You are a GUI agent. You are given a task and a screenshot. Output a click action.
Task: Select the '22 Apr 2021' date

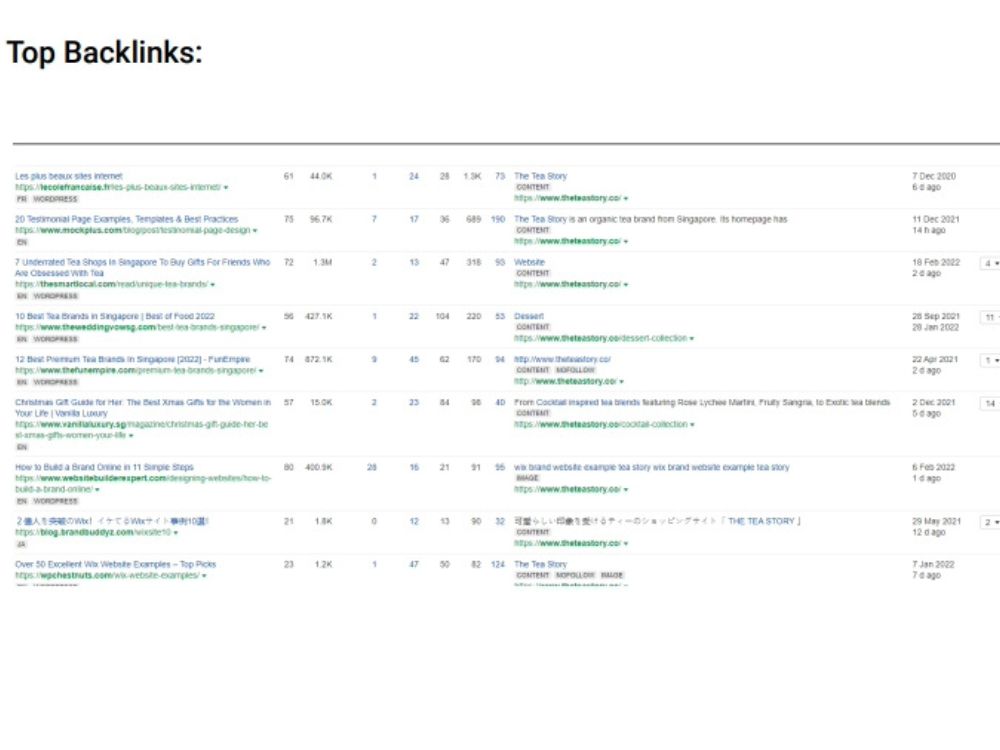pyautogui.click(x=934, y=359)
